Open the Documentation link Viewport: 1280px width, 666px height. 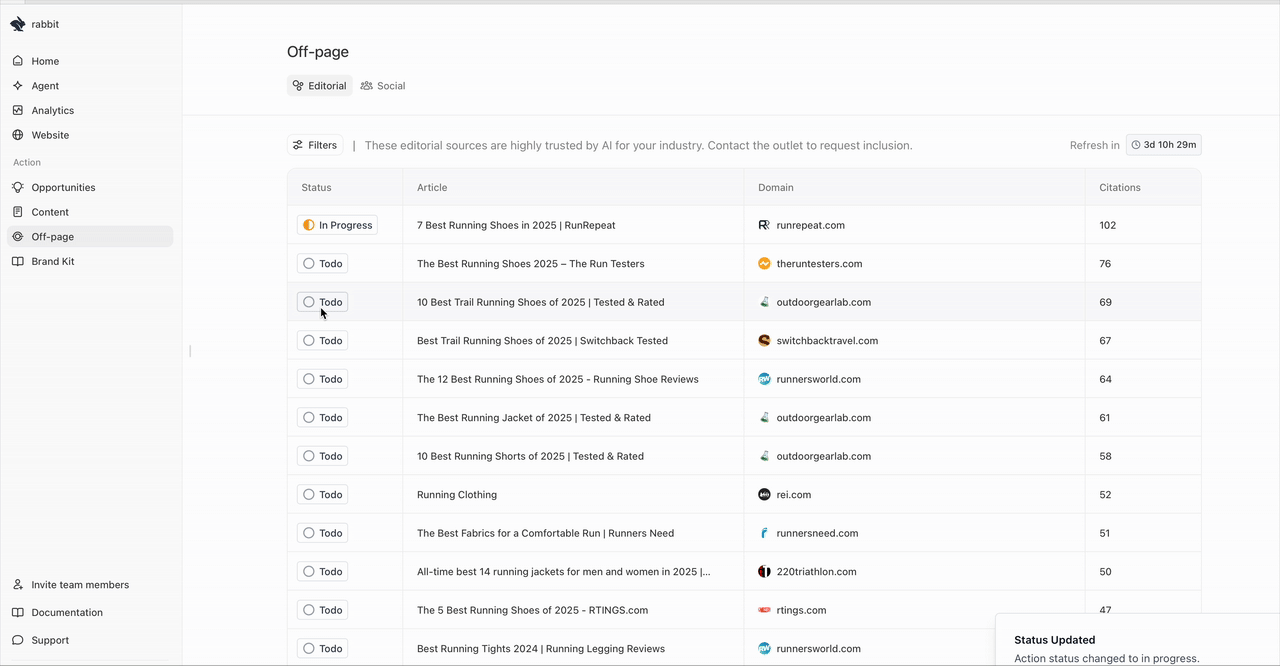click(67, 612)
